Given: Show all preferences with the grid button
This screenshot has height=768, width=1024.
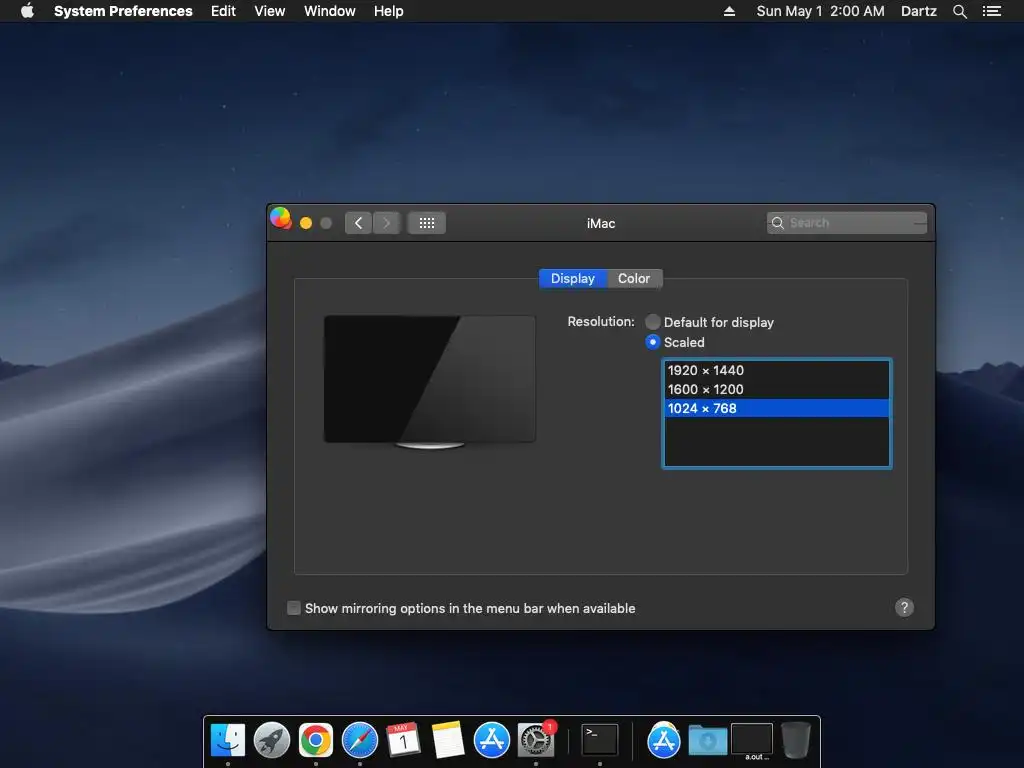Looking at the screenshot, I should coord(426,223).
